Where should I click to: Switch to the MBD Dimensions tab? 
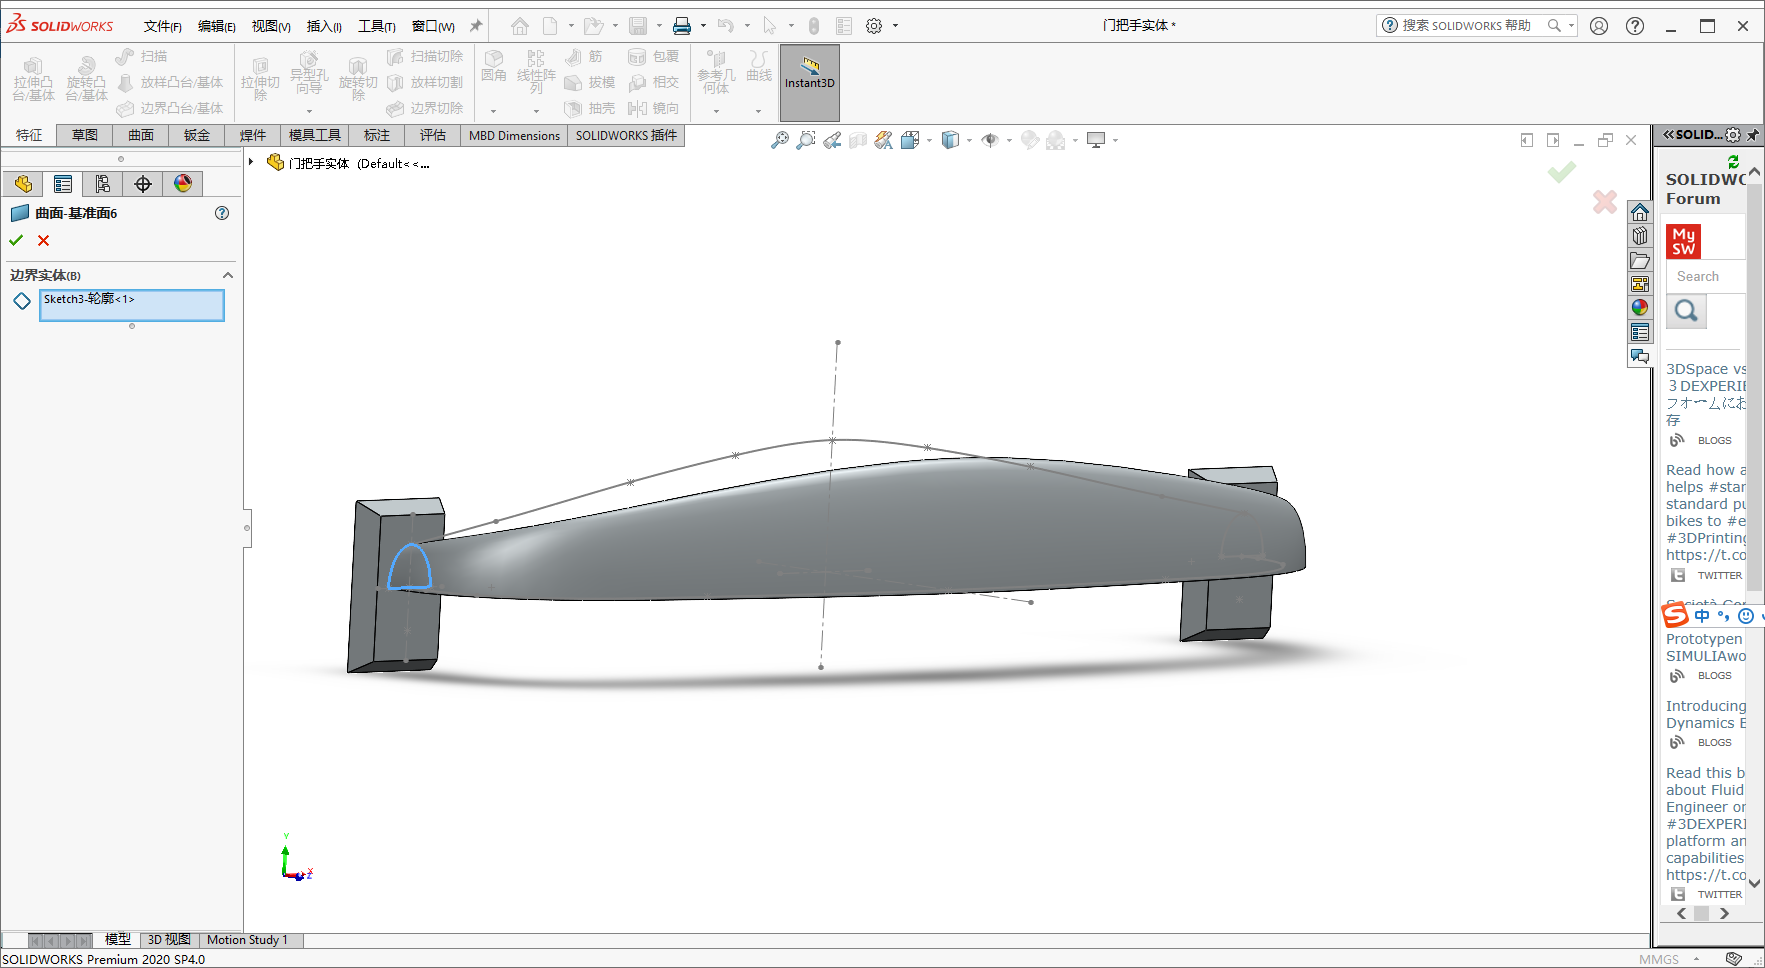514,135
